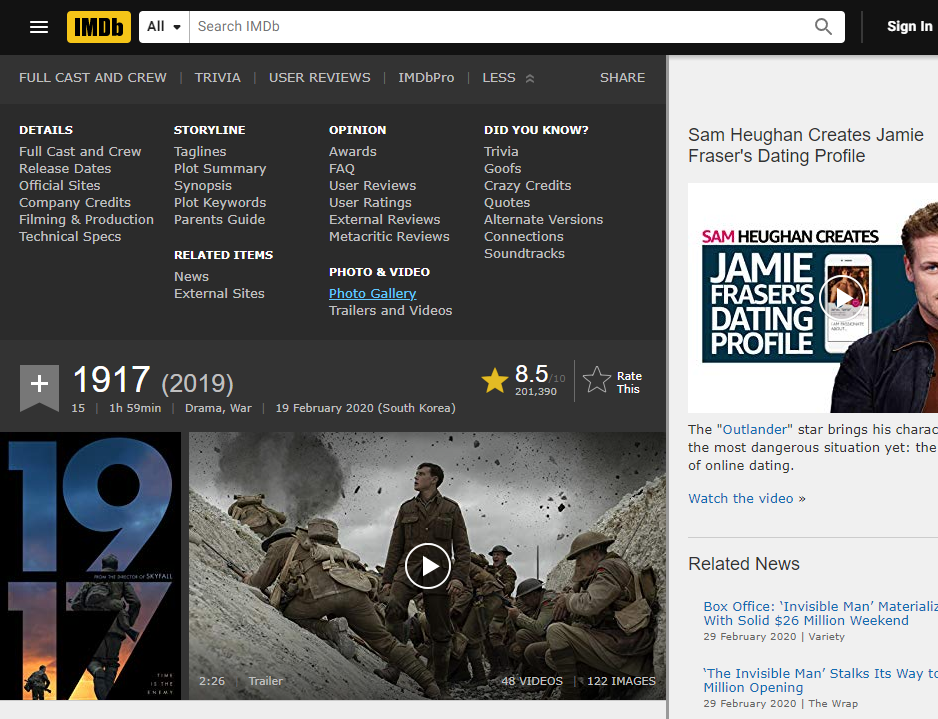Click the search magnifier icon
The height and width of the screenshot is (719, 938).
click(x=823, y=27)
